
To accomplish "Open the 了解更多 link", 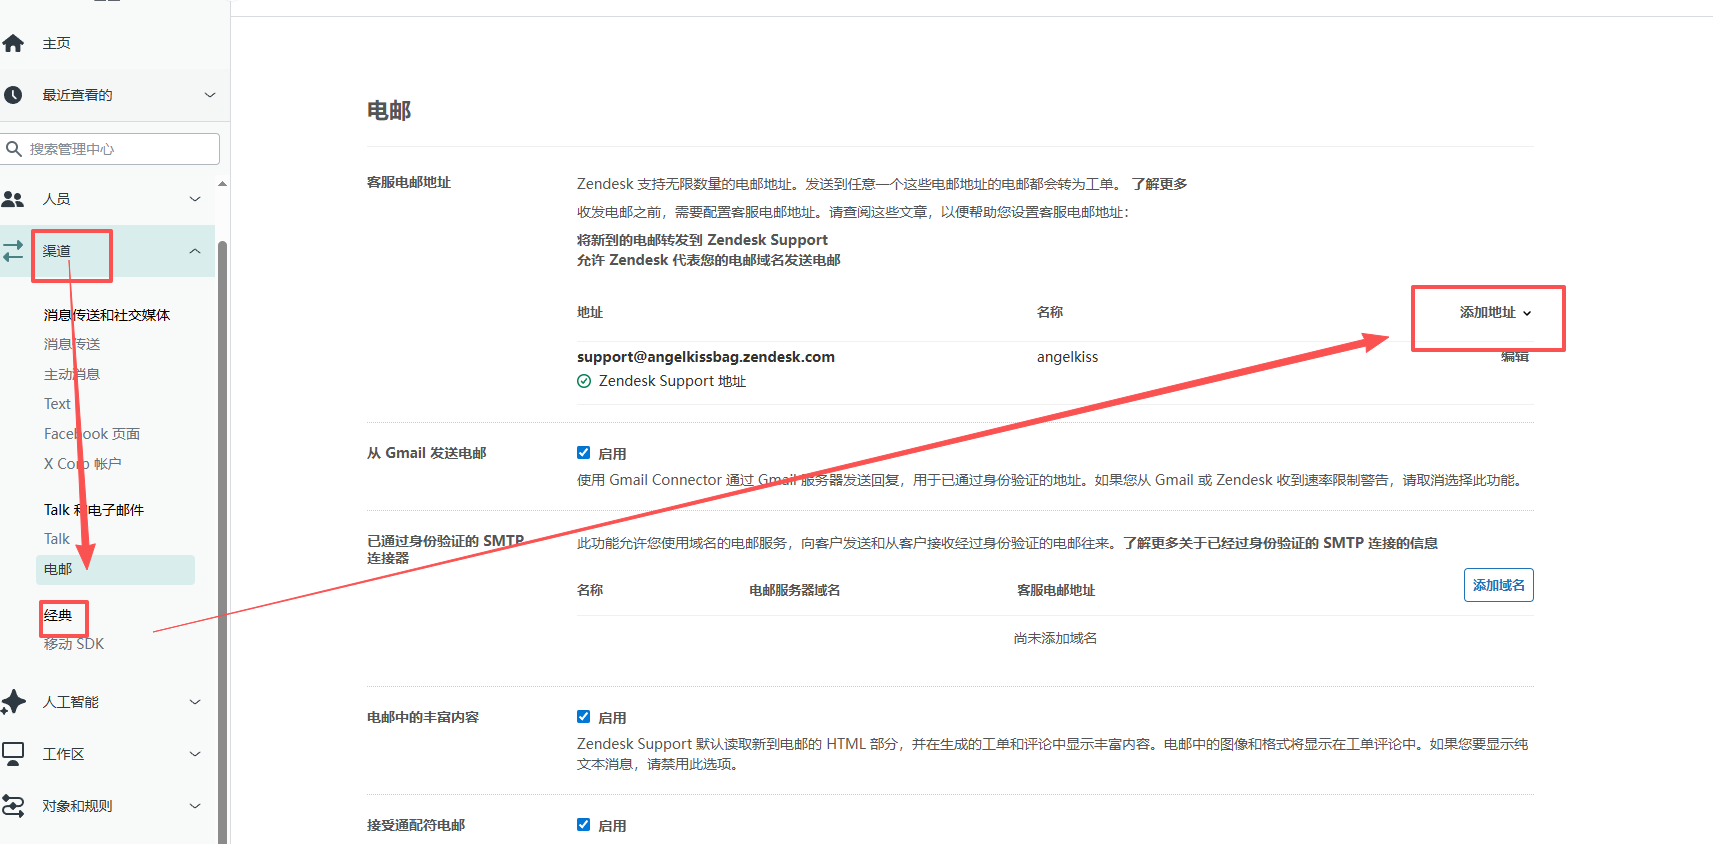I will point(1159,184).
